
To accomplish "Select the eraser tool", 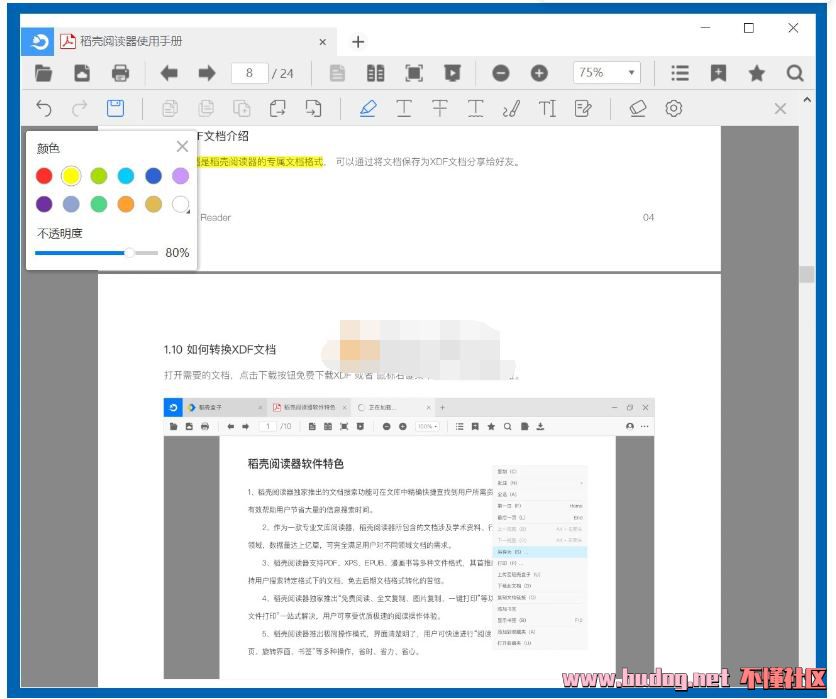I will tap(638, 108).
